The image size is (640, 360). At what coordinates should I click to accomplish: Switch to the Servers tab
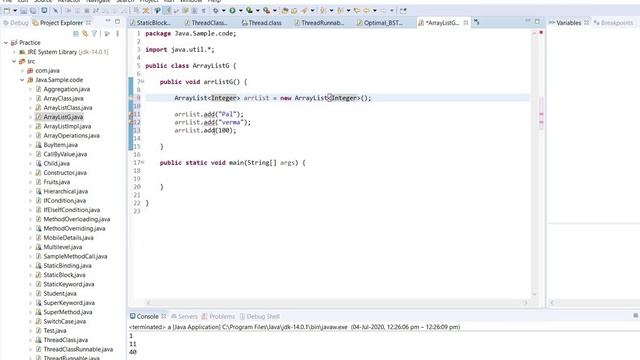point(184,316)
